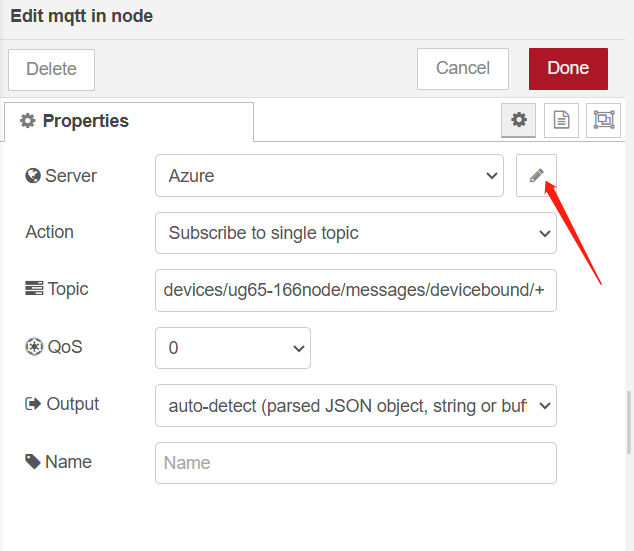Expand the Output auto-detect dropdown

click(x=356, y=405)
